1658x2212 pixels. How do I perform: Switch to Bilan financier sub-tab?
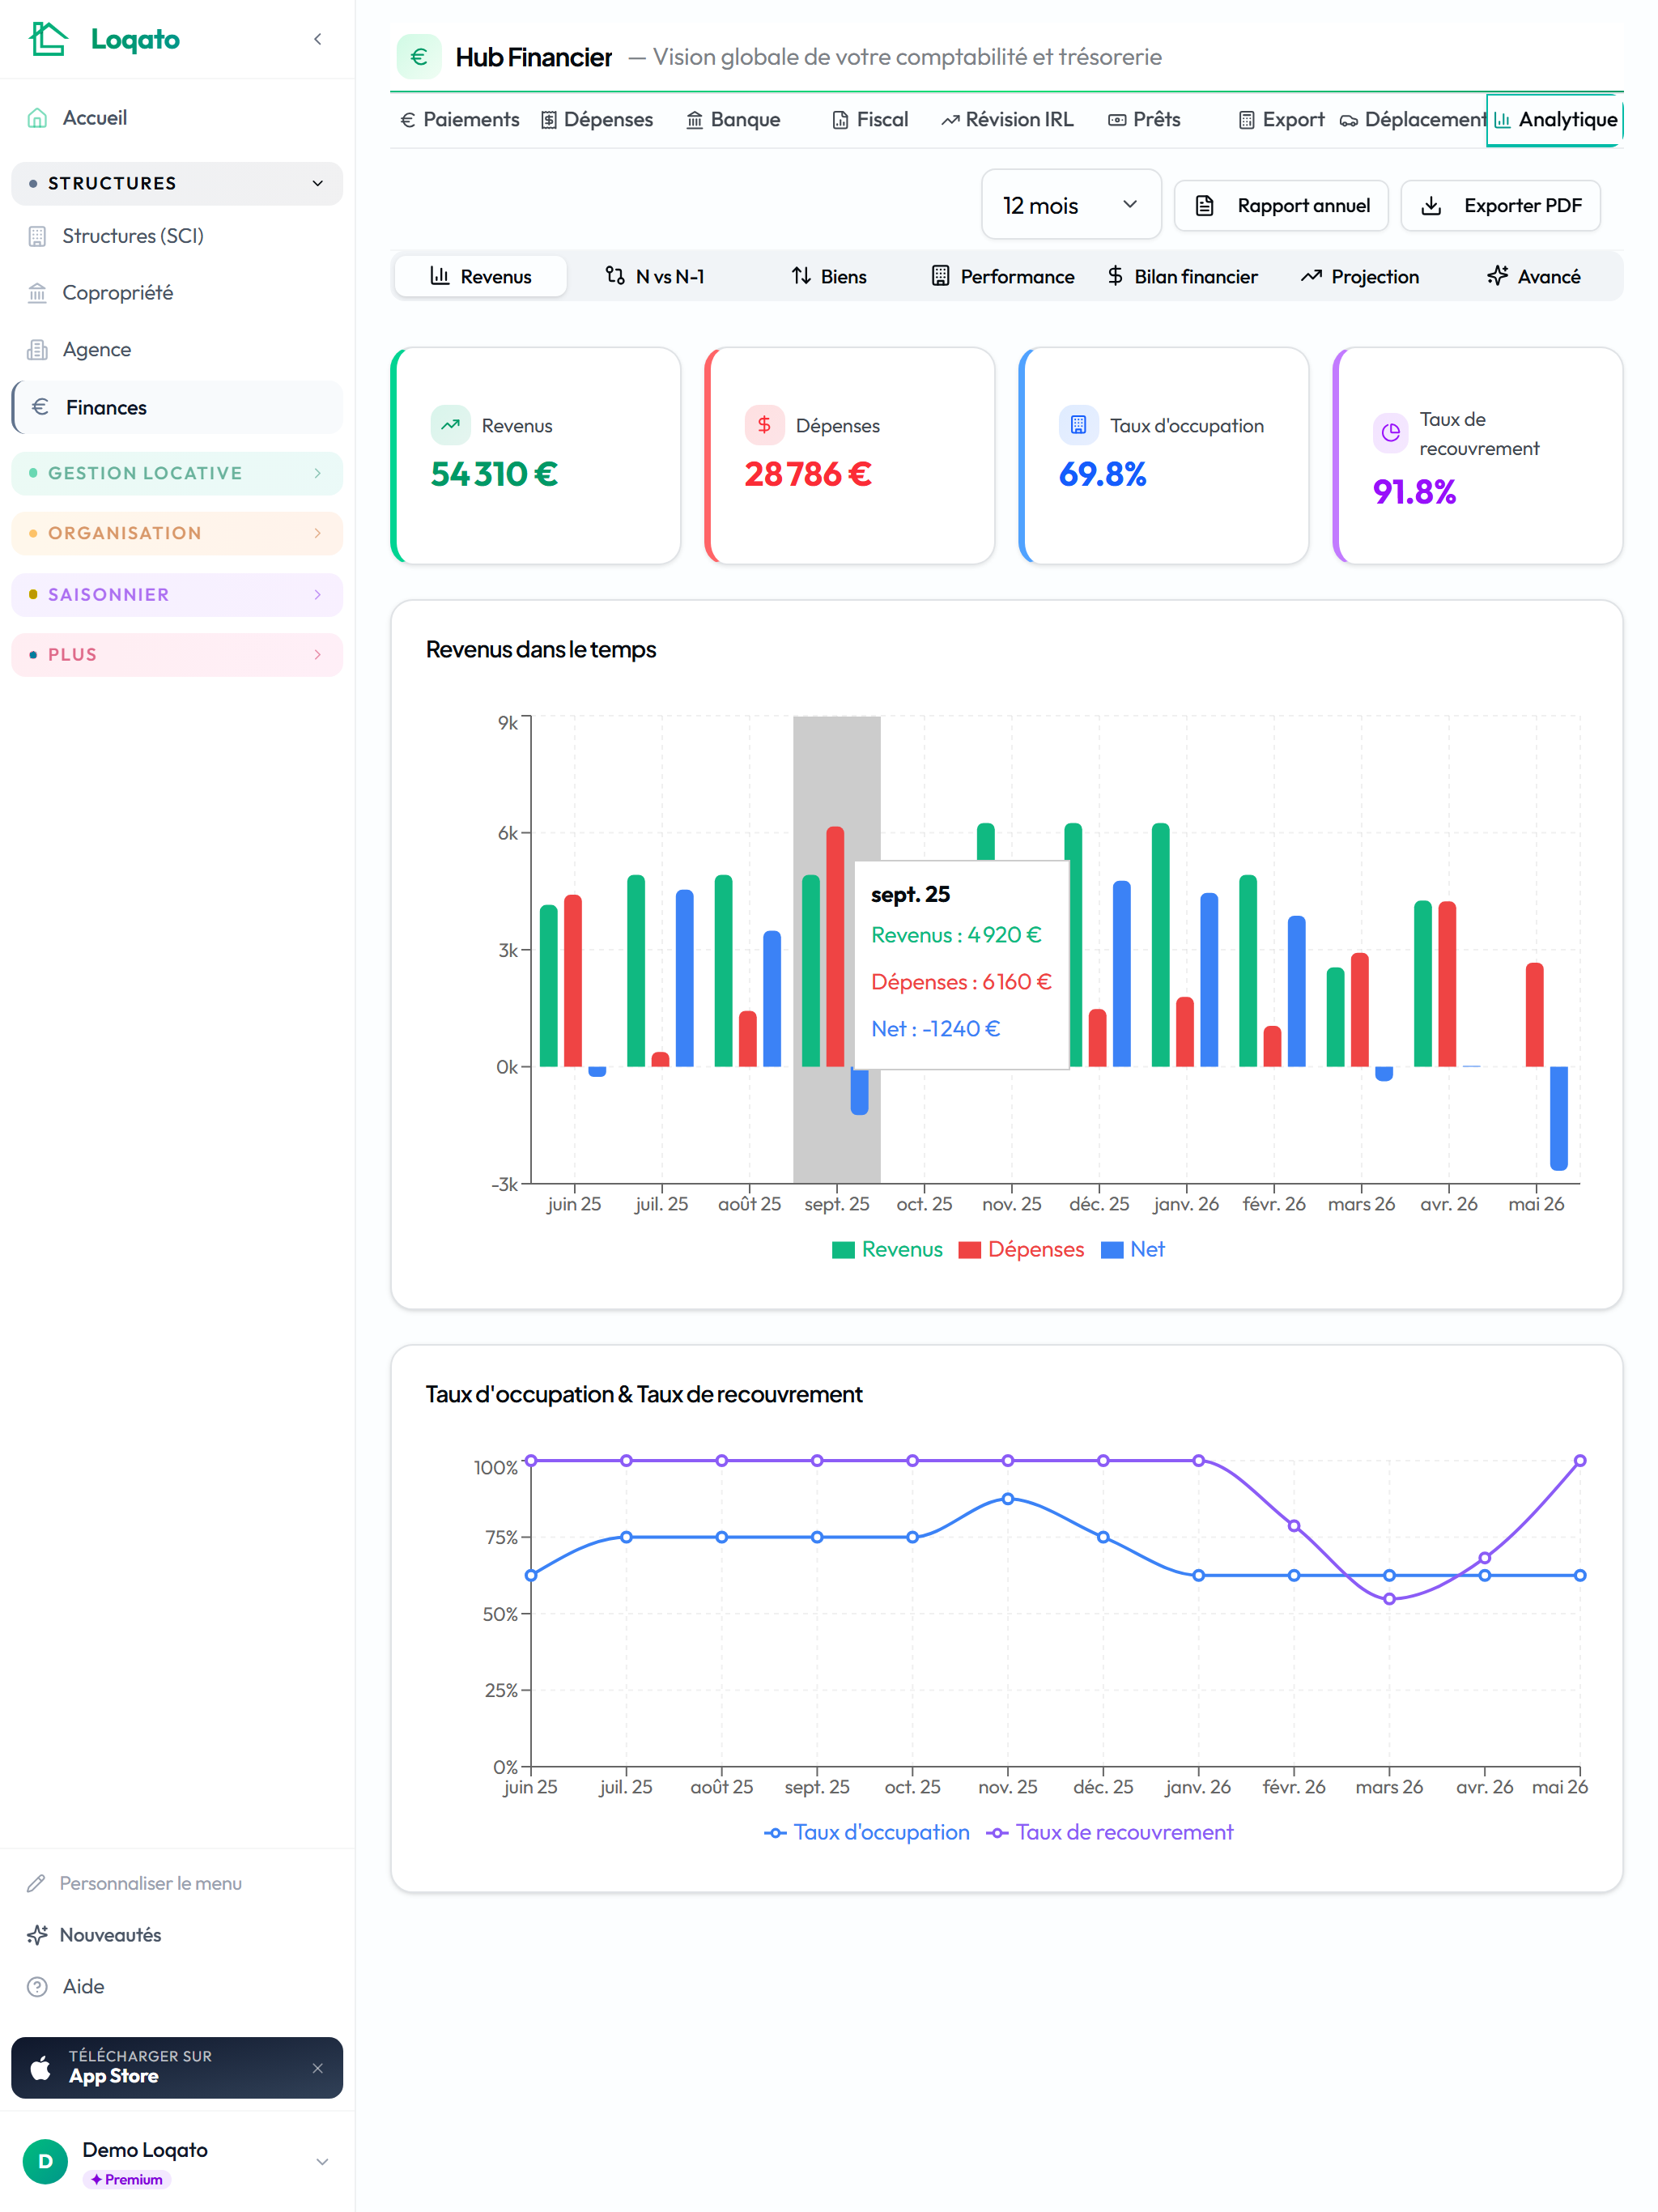[x=1182, y=276]
